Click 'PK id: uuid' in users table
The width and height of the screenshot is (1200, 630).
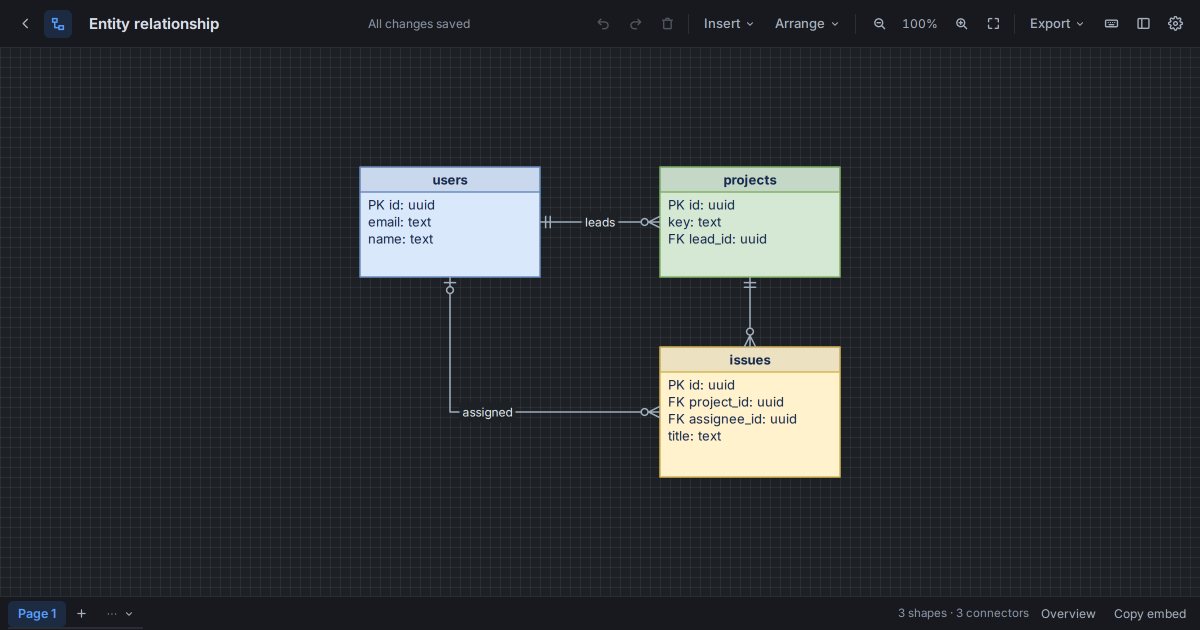point(401,205)
